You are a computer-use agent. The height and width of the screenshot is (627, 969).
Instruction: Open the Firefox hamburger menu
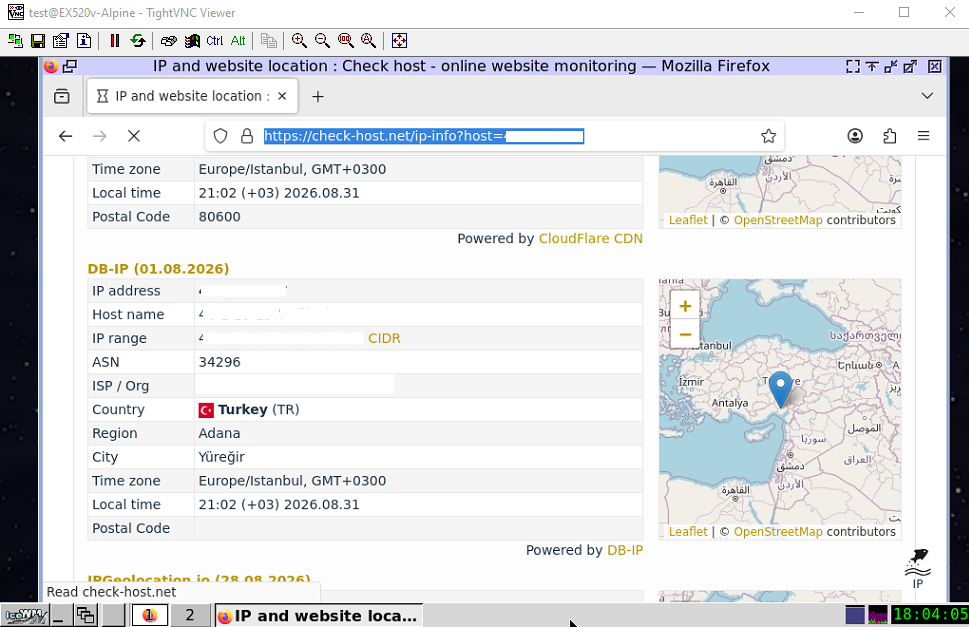click(x=923, y=136)
